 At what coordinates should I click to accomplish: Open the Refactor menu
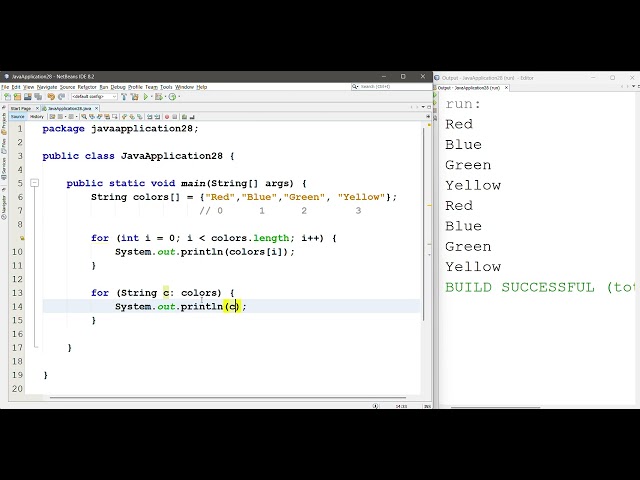[x=87, y=87]
